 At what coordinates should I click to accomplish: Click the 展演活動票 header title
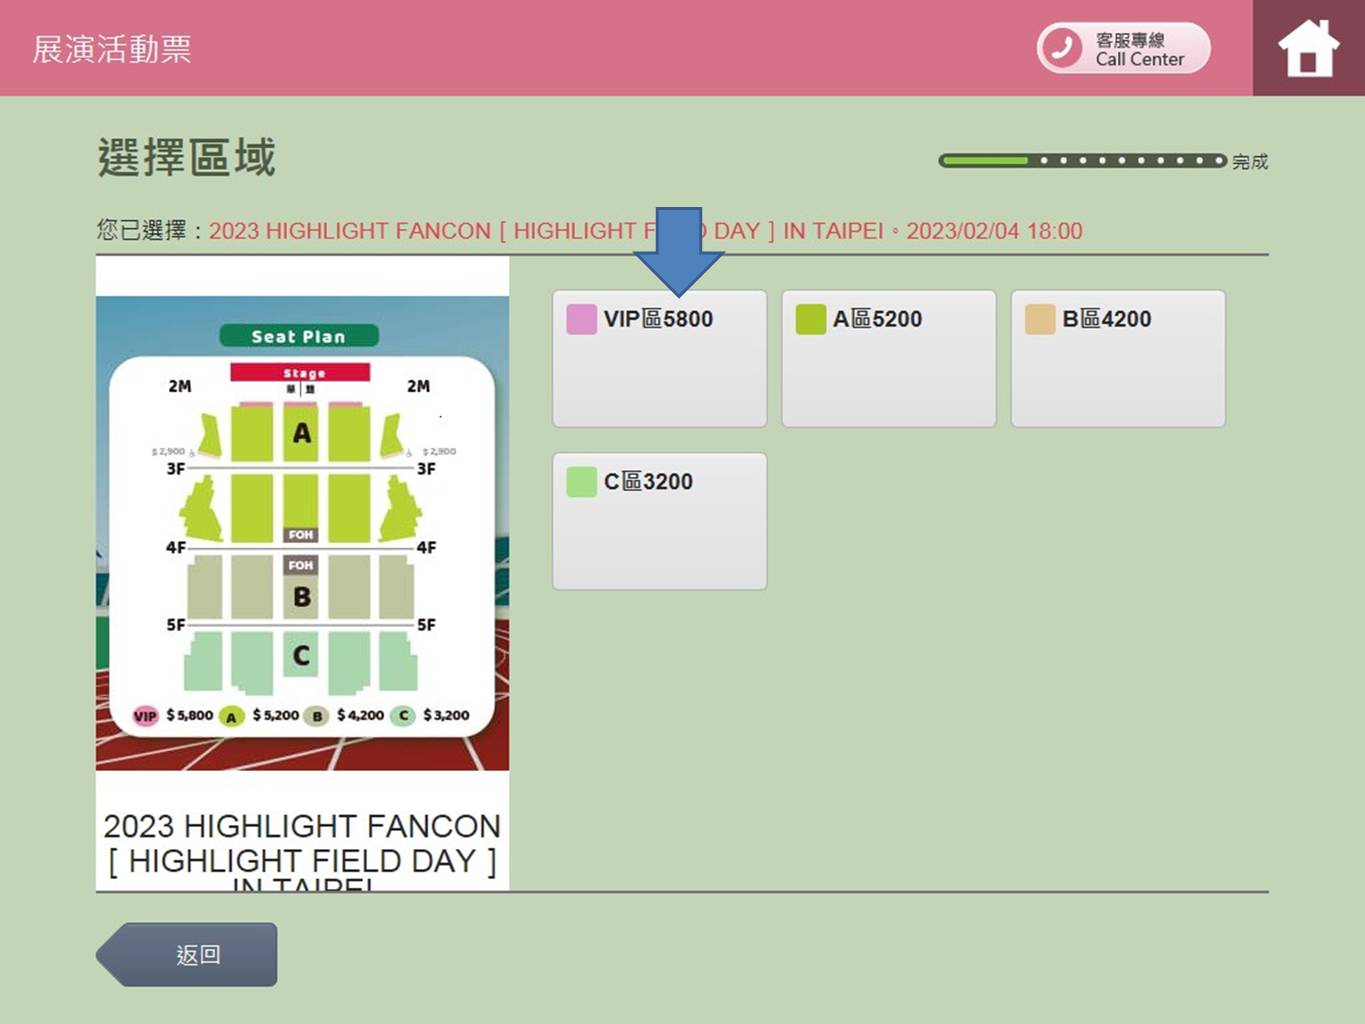pos(112,49)
